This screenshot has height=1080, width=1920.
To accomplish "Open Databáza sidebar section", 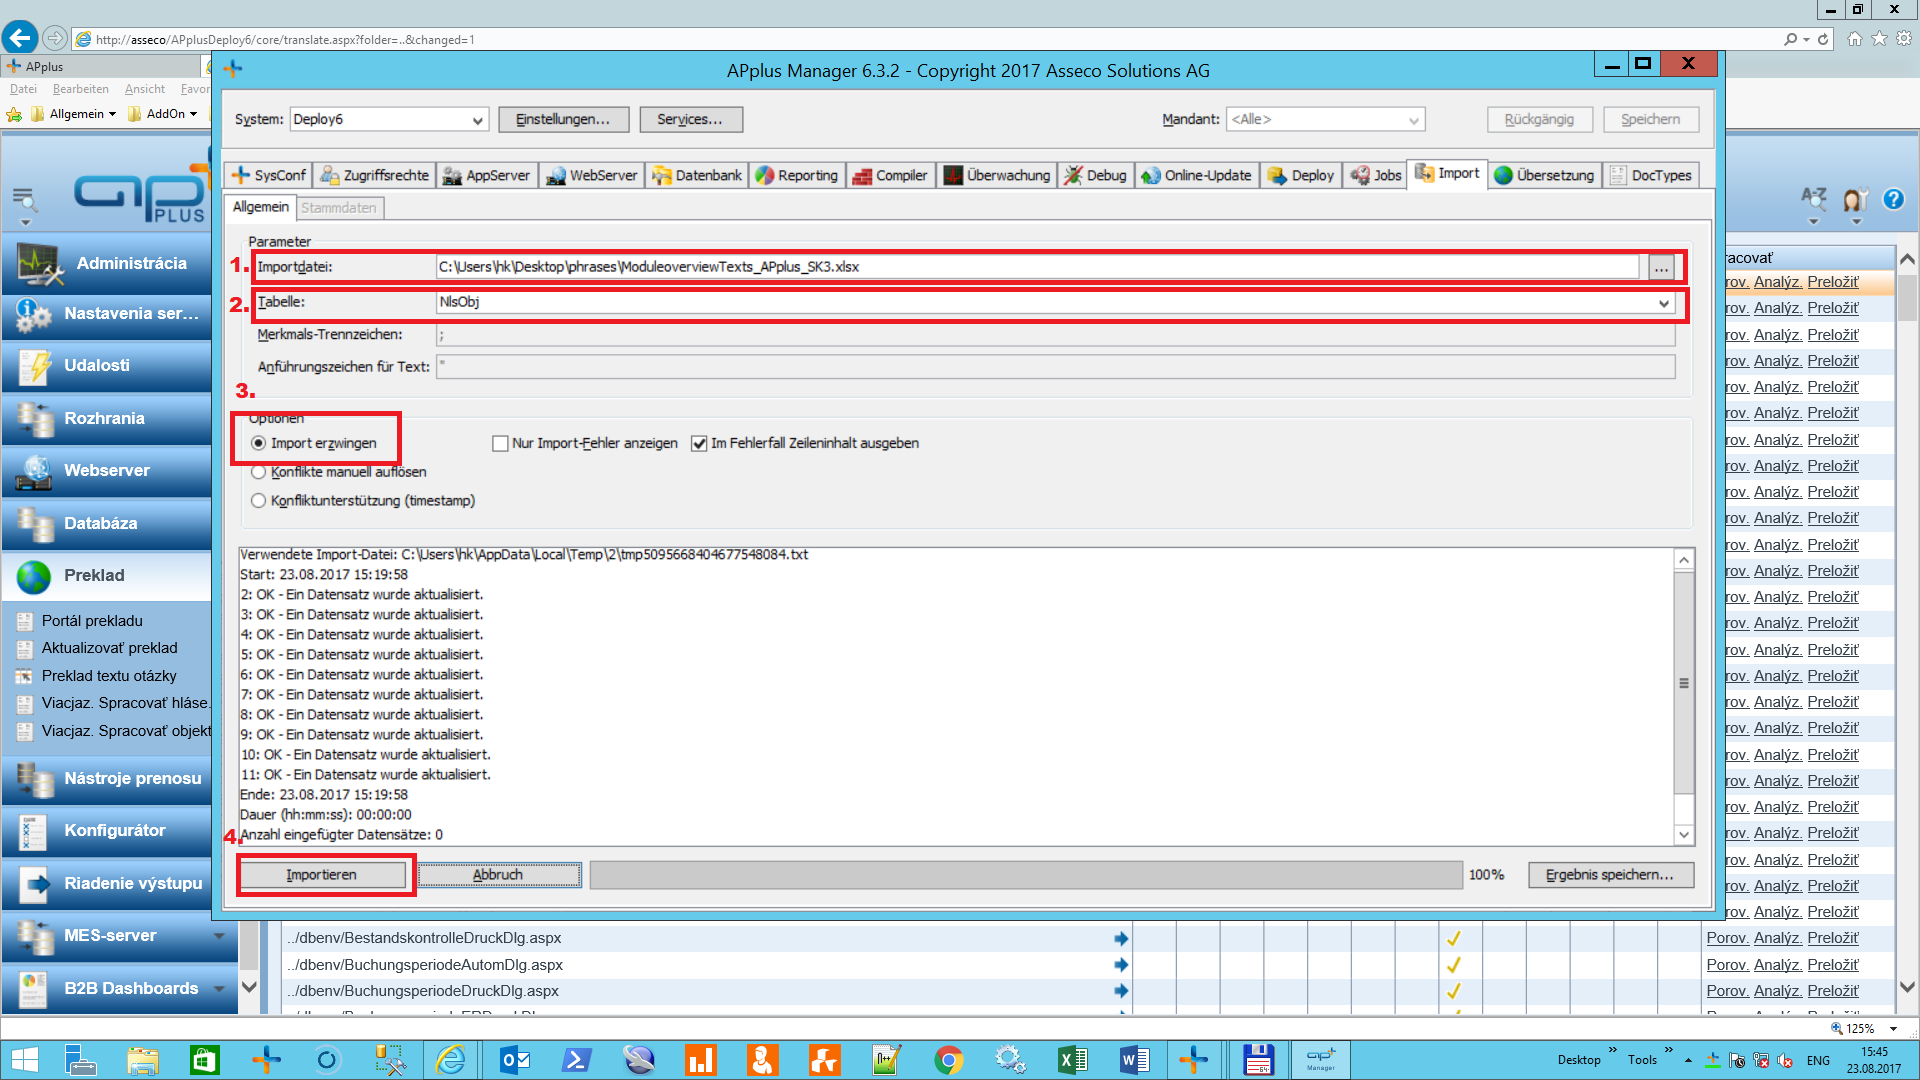I will coord(106,524).
